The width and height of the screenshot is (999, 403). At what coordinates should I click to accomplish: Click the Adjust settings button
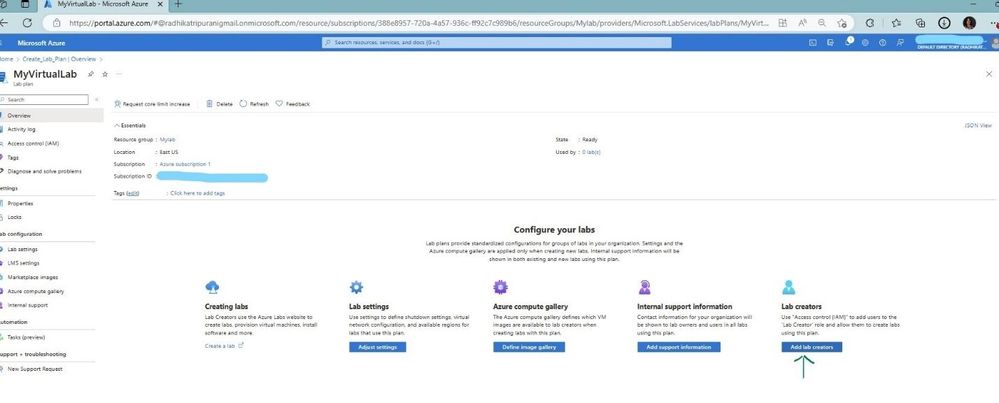coord(377,347)
